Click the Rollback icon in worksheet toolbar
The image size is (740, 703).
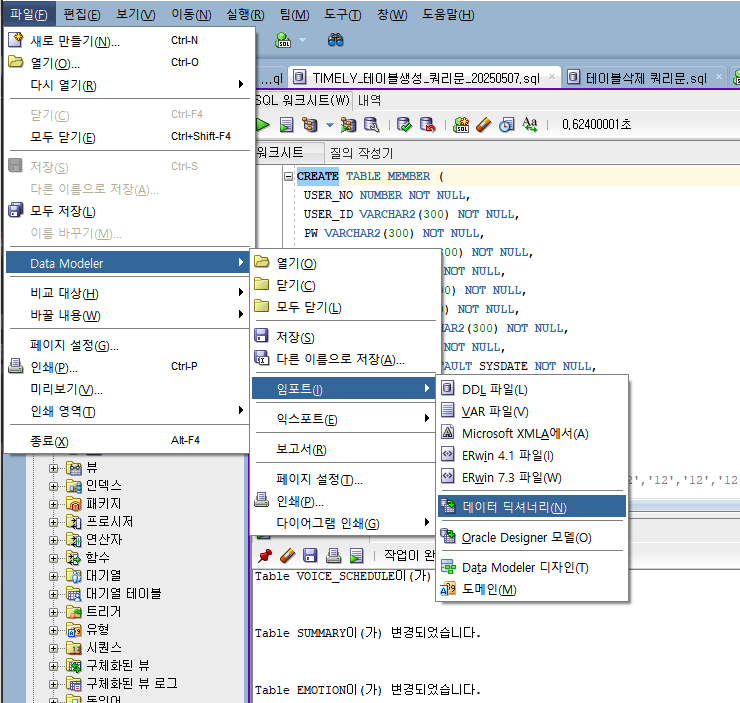428,125
